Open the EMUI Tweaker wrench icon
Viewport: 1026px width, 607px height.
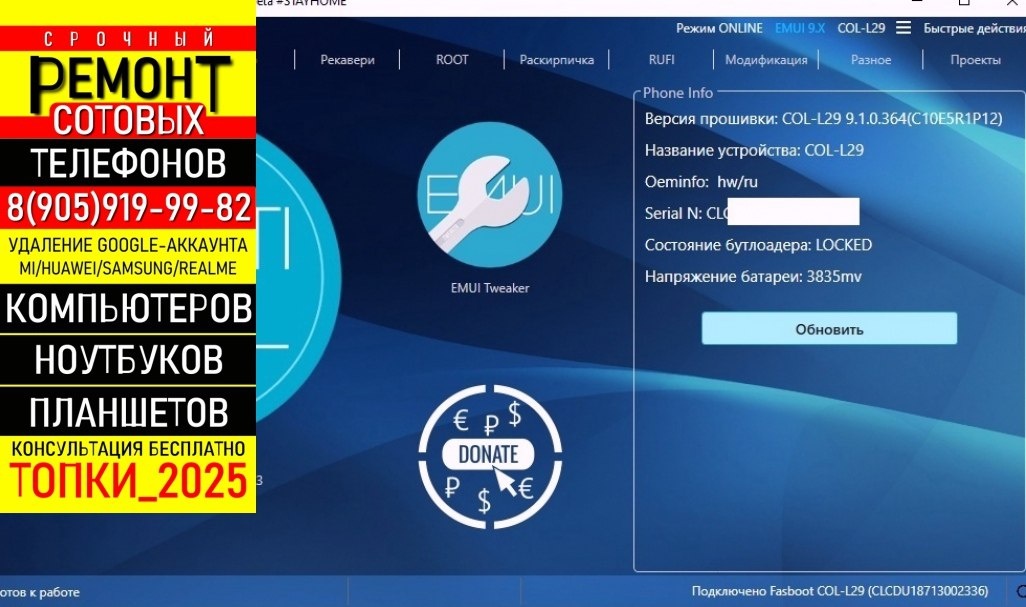point(489,194)
